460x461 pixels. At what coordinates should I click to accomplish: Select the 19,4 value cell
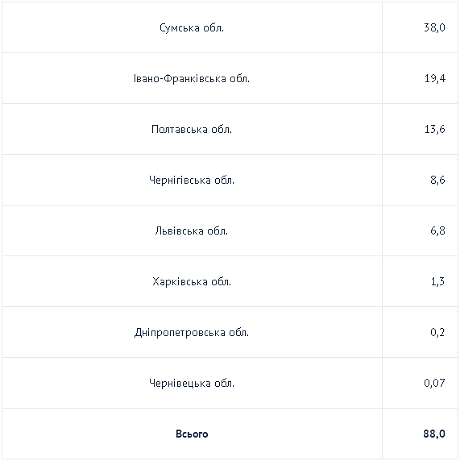(x=420, y=78)
